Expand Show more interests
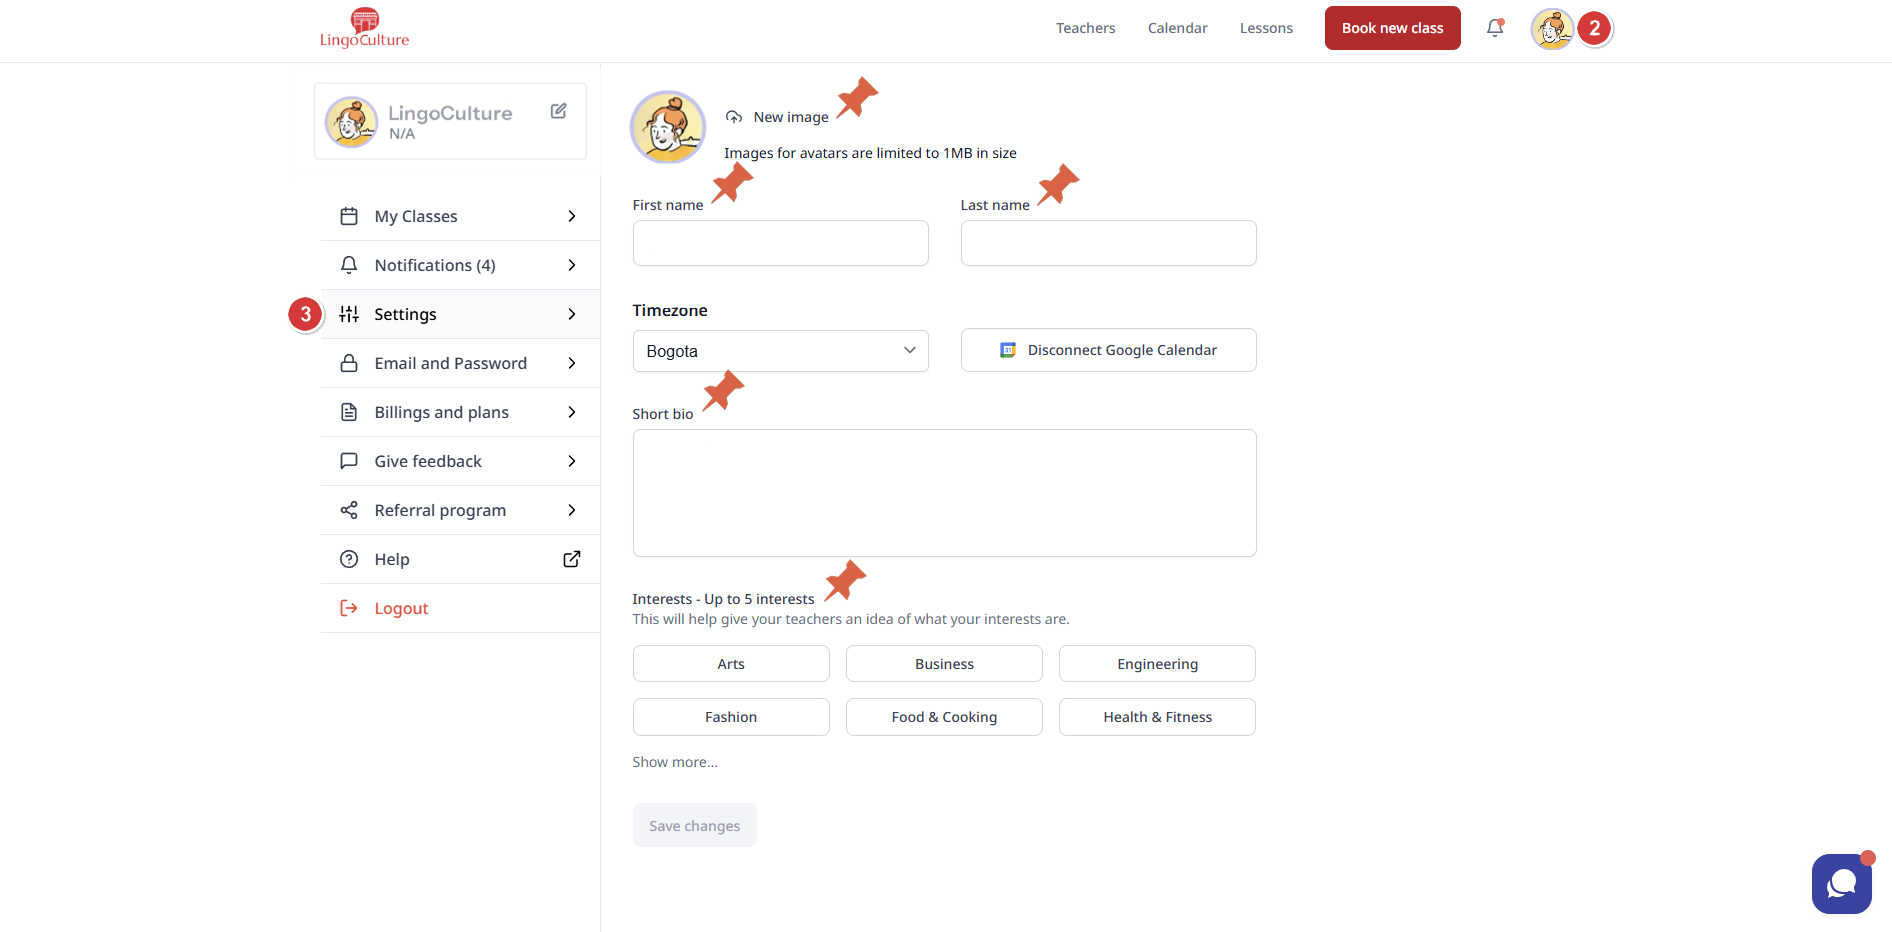The height and width of the screenshot is (932, 1892). 675,762
